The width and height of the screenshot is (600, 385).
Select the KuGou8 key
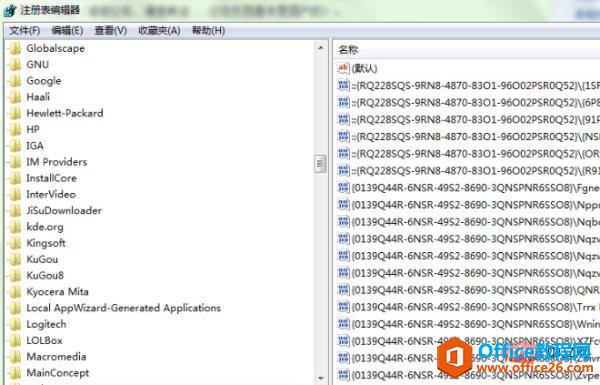tap(45, 276)
